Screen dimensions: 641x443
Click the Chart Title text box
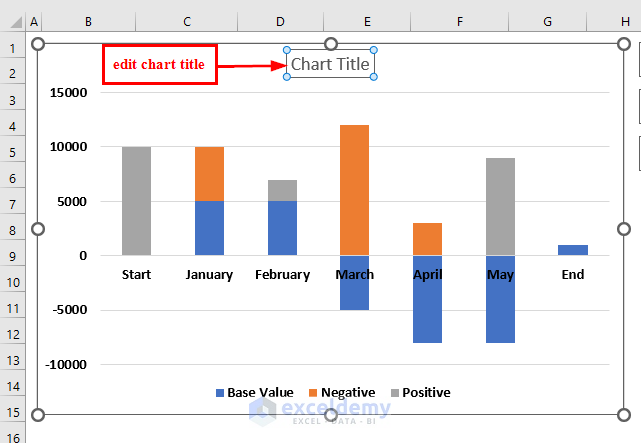pos(330,64)
